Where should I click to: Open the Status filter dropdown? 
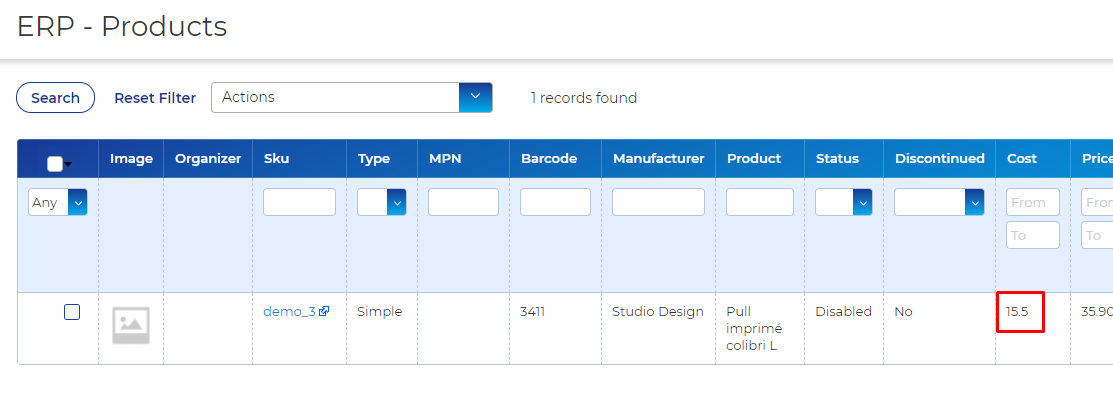[843, 202]
